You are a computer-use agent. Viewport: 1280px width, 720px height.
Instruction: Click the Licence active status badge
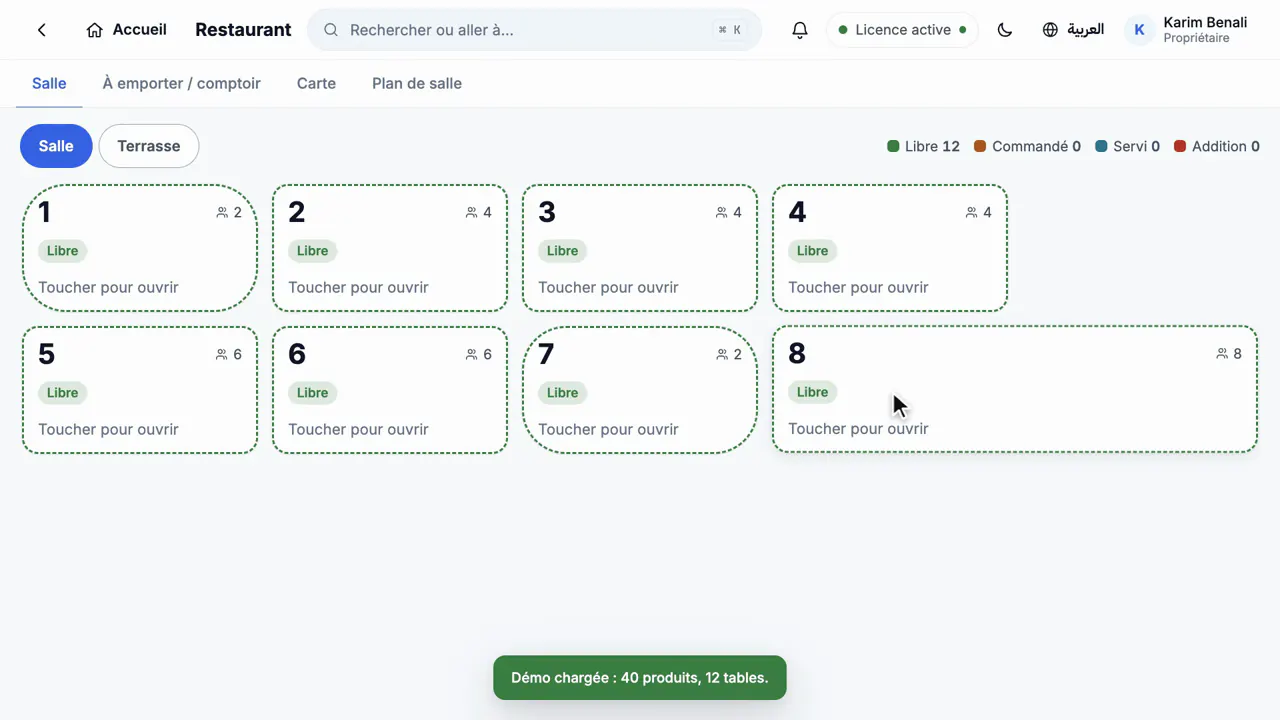[903, 30]
